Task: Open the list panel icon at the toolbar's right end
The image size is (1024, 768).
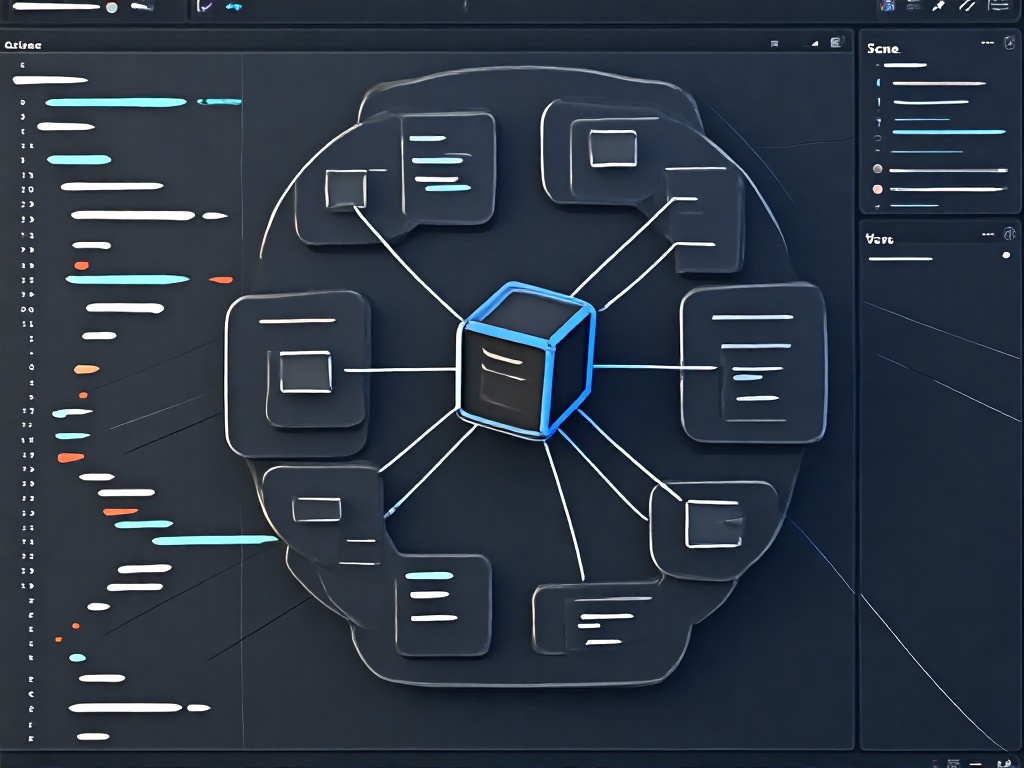Action: tap(998, 6)
